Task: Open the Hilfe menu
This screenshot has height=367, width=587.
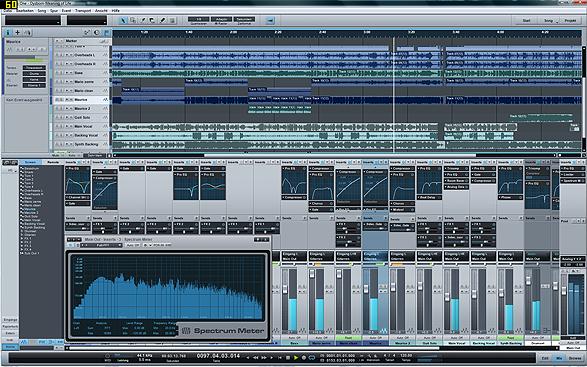Action: coord(116,11)
